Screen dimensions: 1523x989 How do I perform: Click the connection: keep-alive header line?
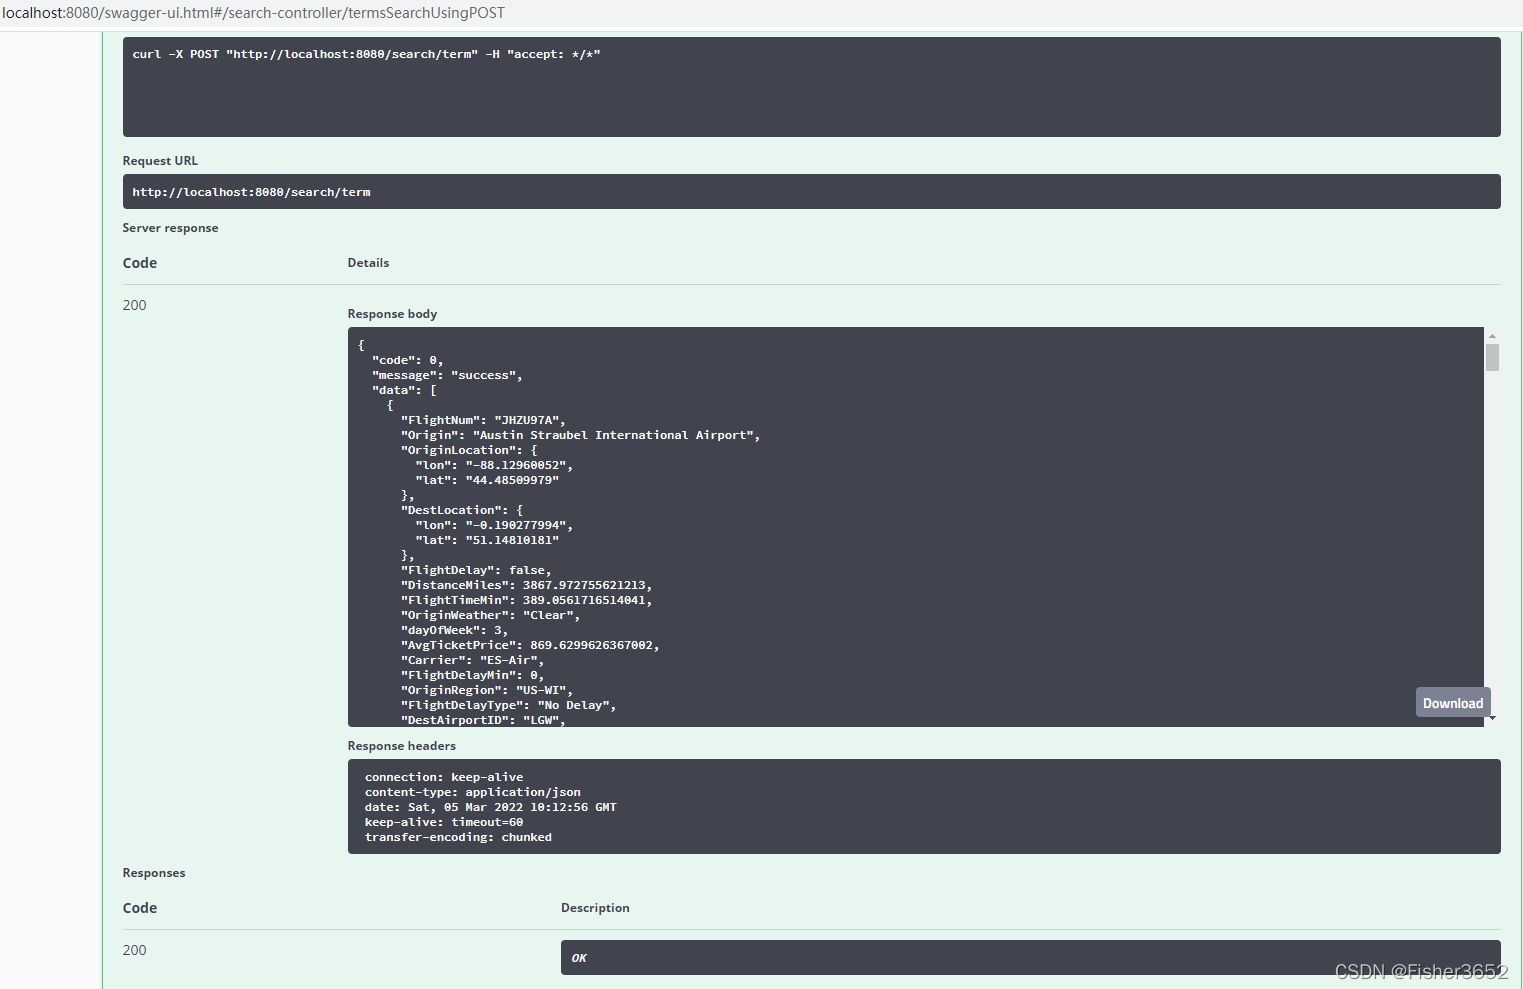point(444,777)
